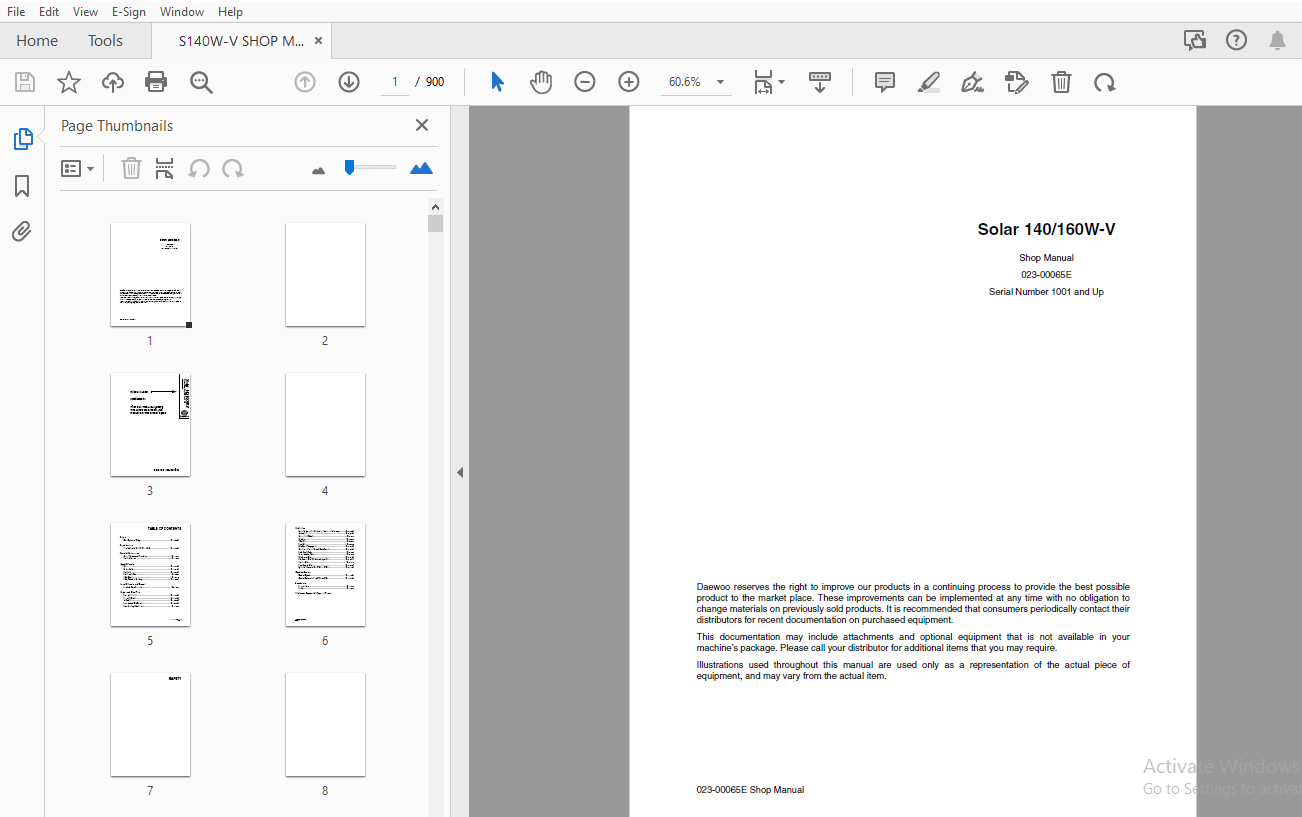
Task: Switch to the Home tab
Action: [x=37, y=41]
